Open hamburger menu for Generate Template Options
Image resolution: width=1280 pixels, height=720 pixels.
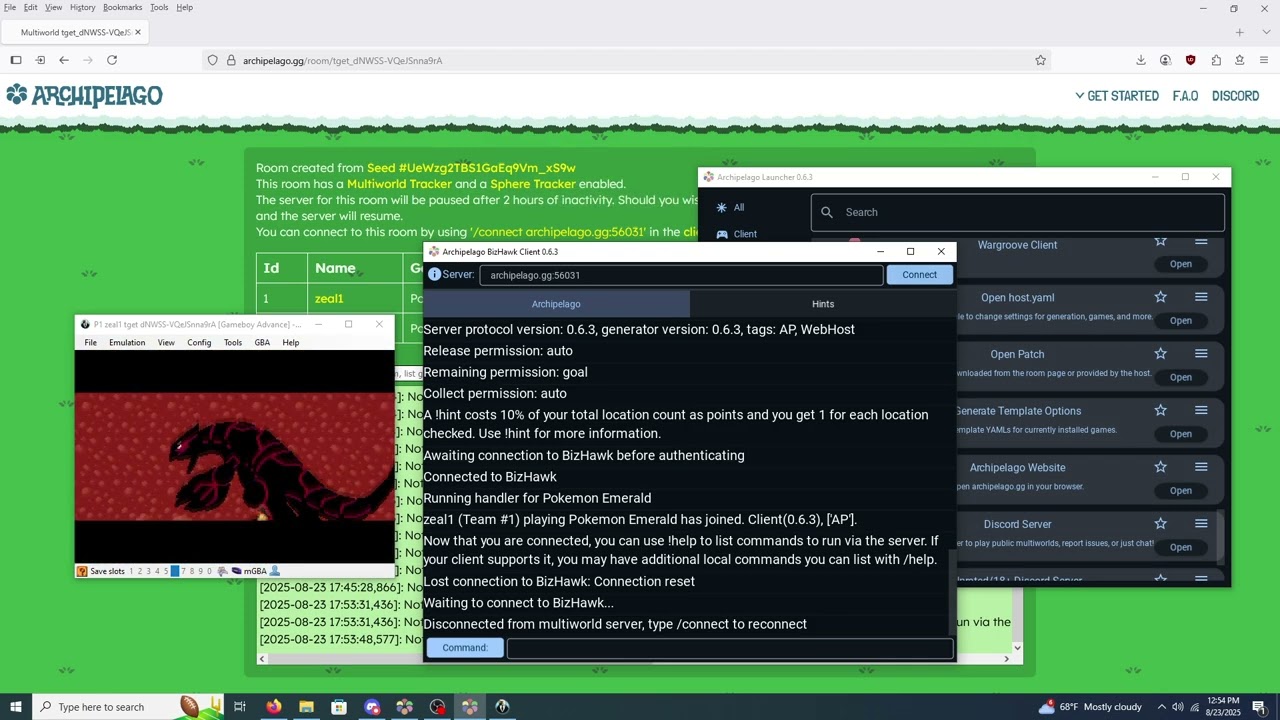pos(1201,410)
